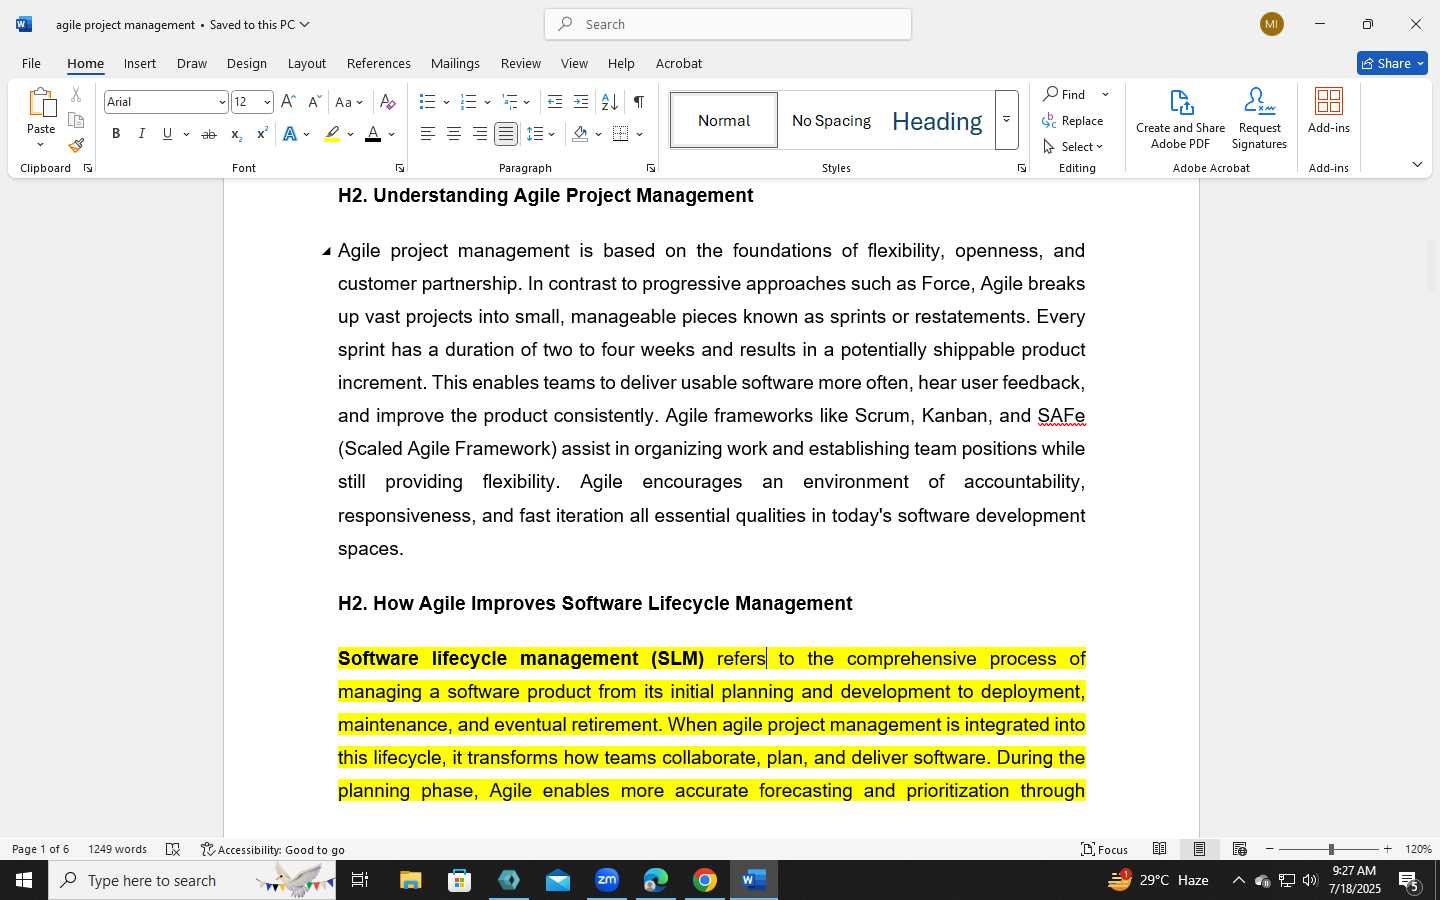Click Replace in Editing group
The width and height of the screenshot is (1440, 900).
[1073, 120]
